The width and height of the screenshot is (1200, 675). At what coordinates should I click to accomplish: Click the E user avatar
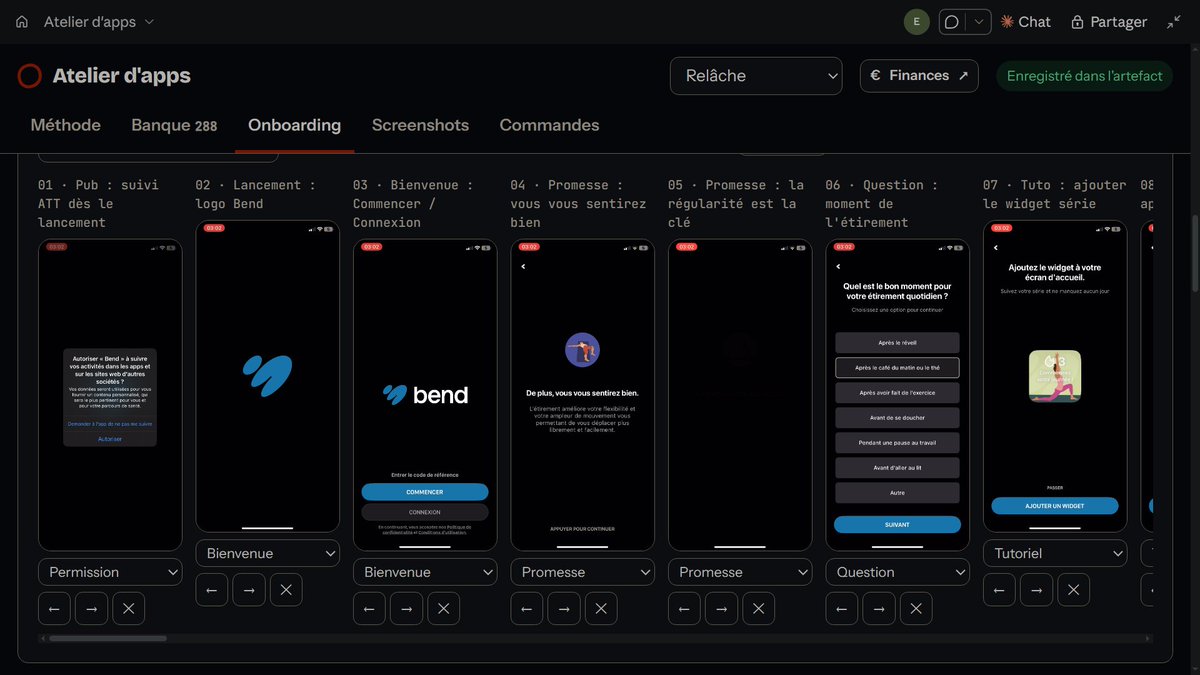point(917,22)
